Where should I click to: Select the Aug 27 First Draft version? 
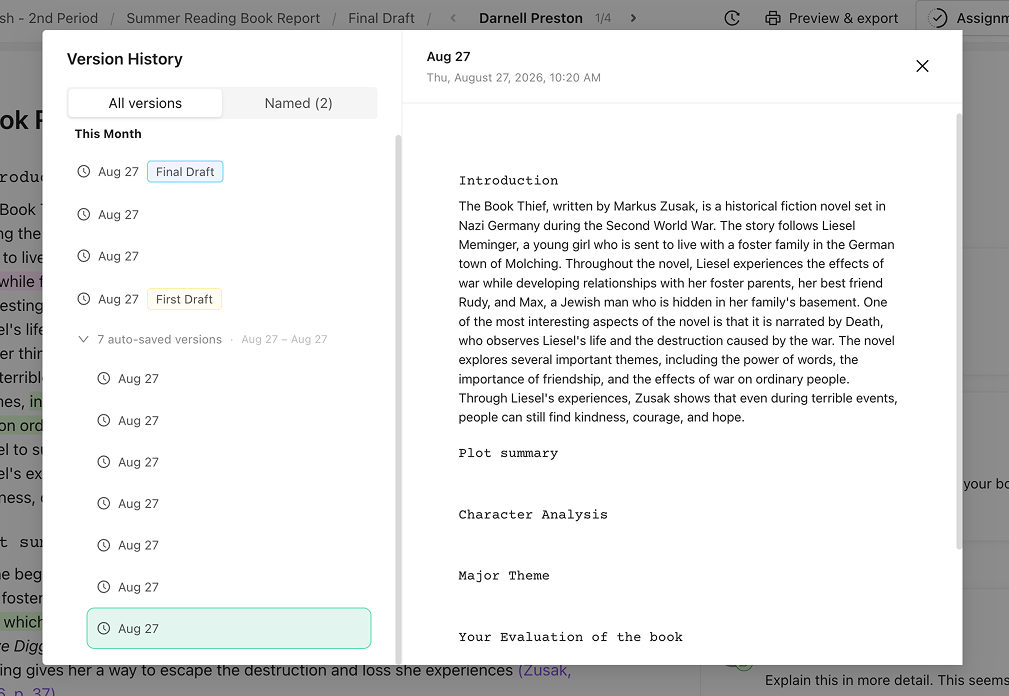point(222,299)
